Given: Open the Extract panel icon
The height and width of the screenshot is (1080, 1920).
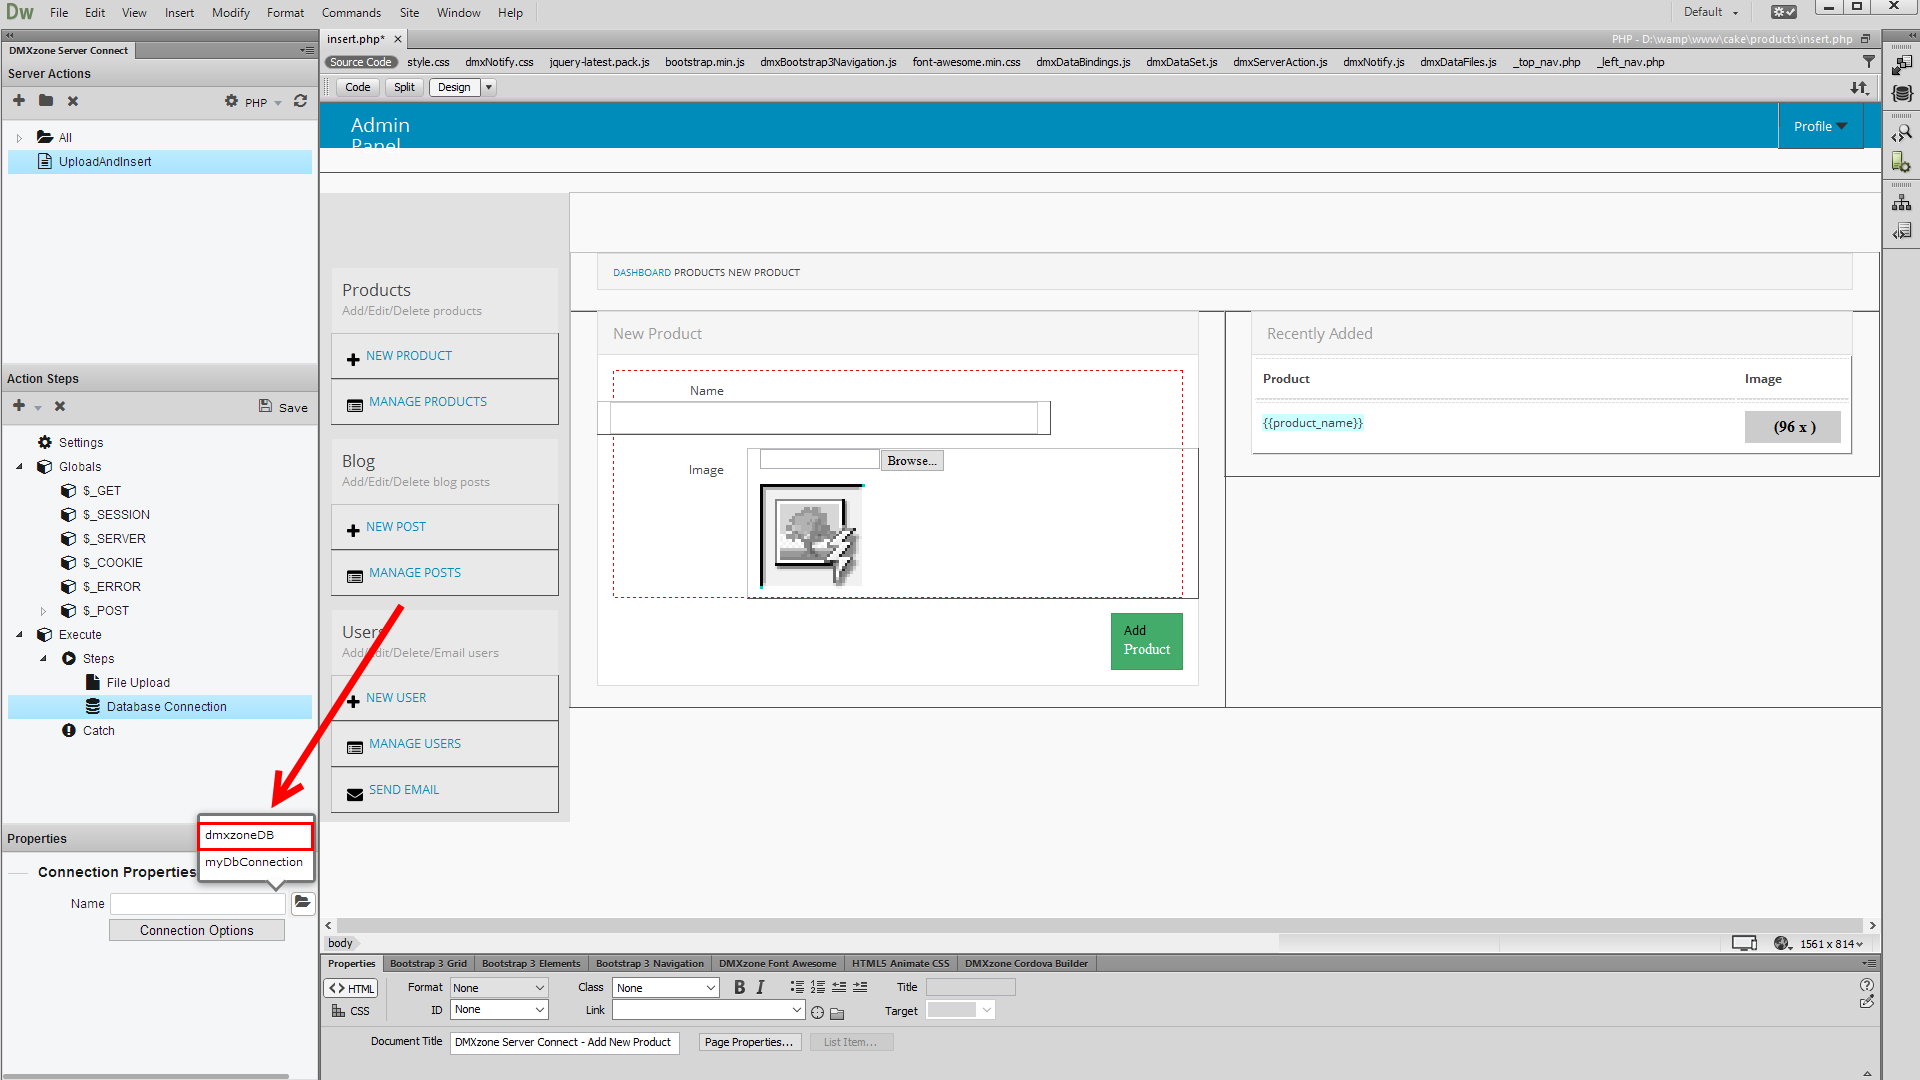Looking at the screenshot, I should 1902,66.
